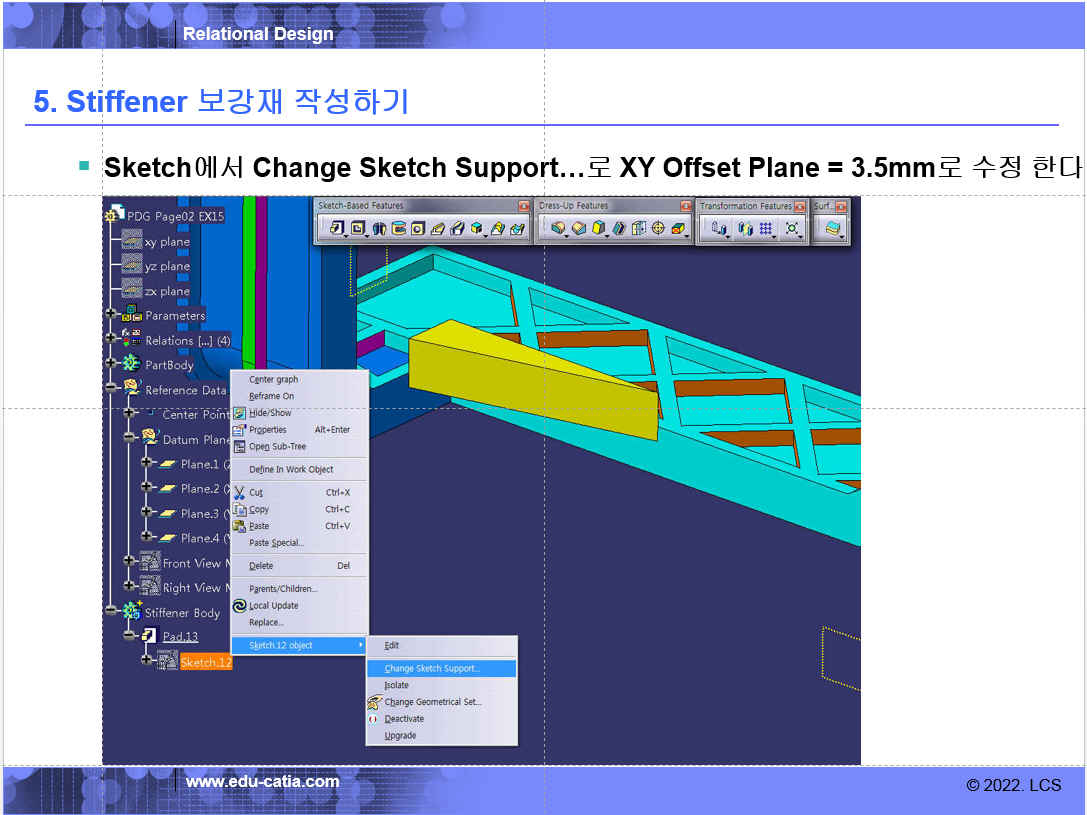Click Properties in the context menu
The height and width of the screenshot is (815, 1087).
pyautogui.click(x=267, y=430)
